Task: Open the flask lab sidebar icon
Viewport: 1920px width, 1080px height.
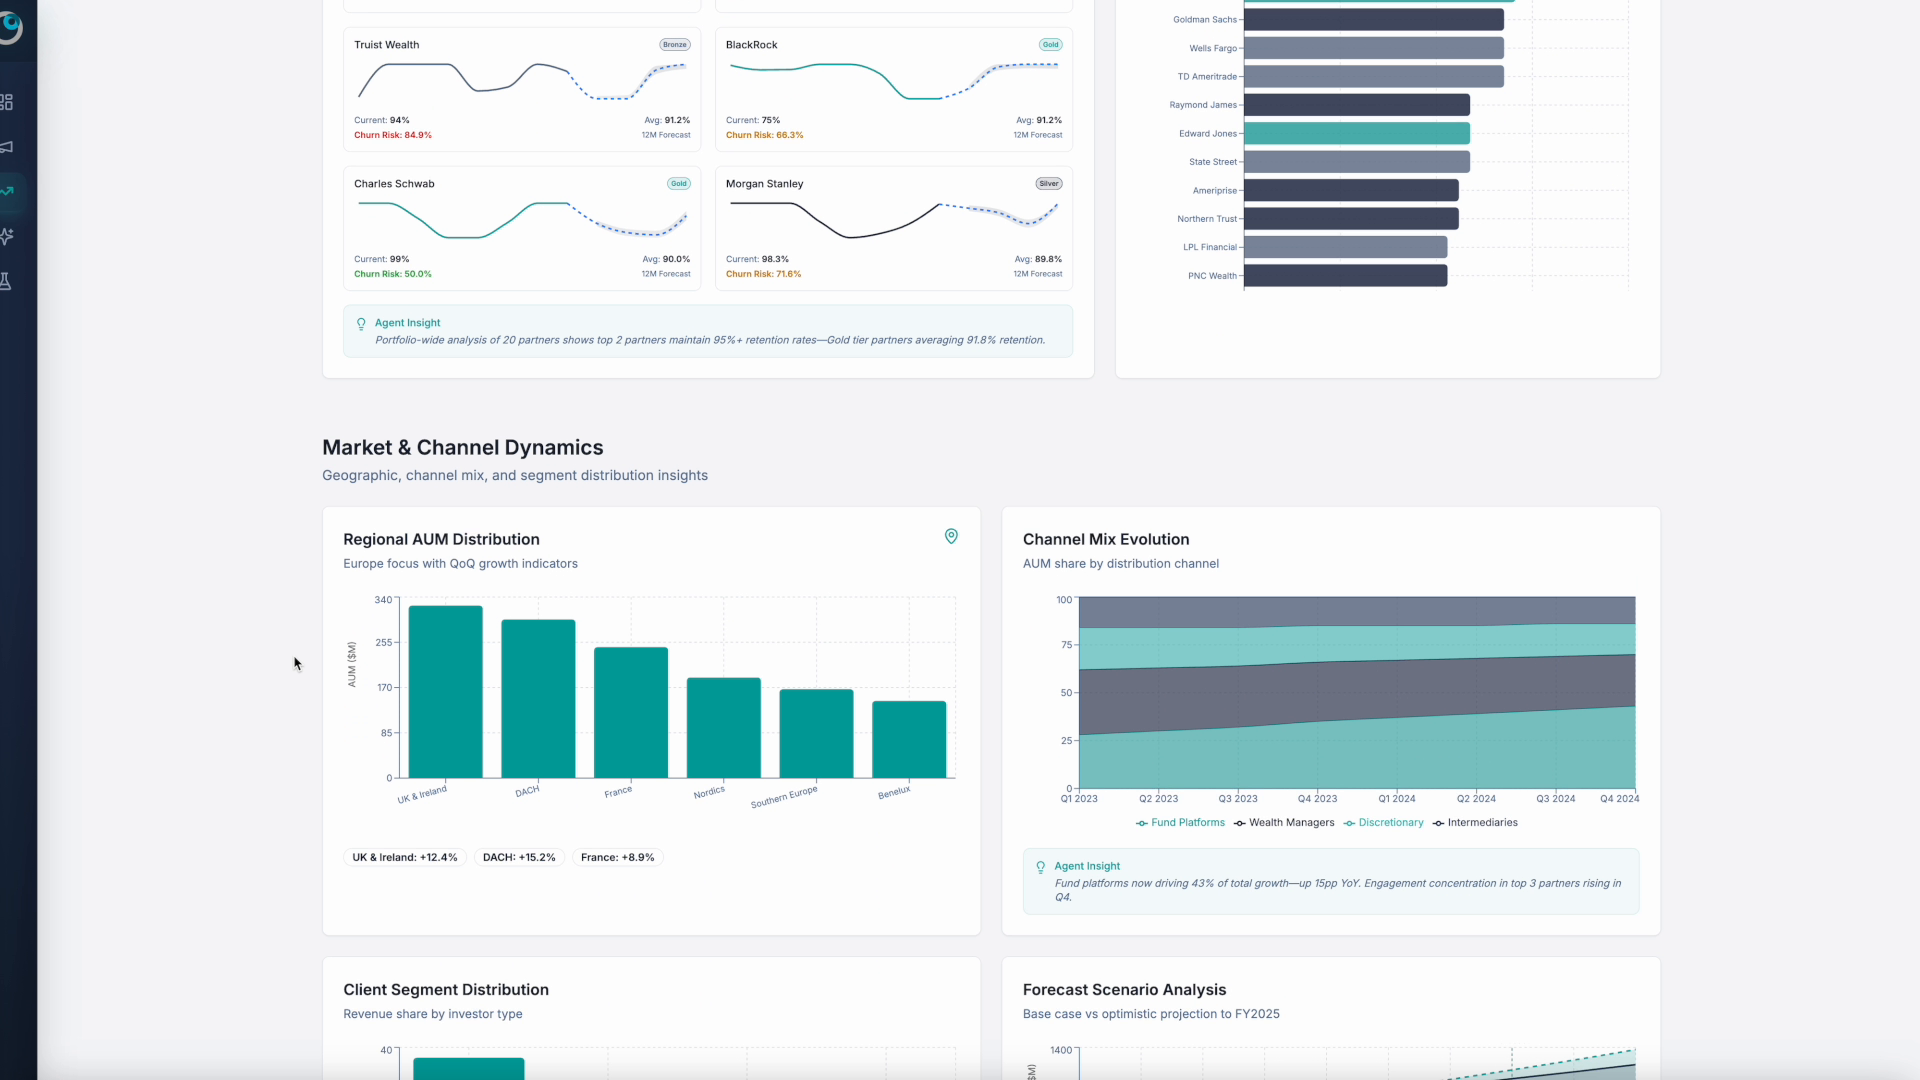Action: (7, 281)
